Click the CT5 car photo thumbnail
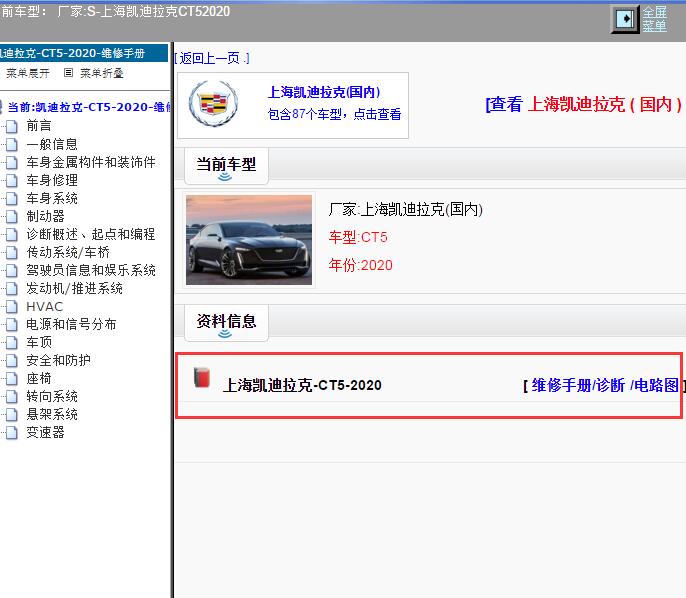686x598 pixels. click(x=249, y=240)
